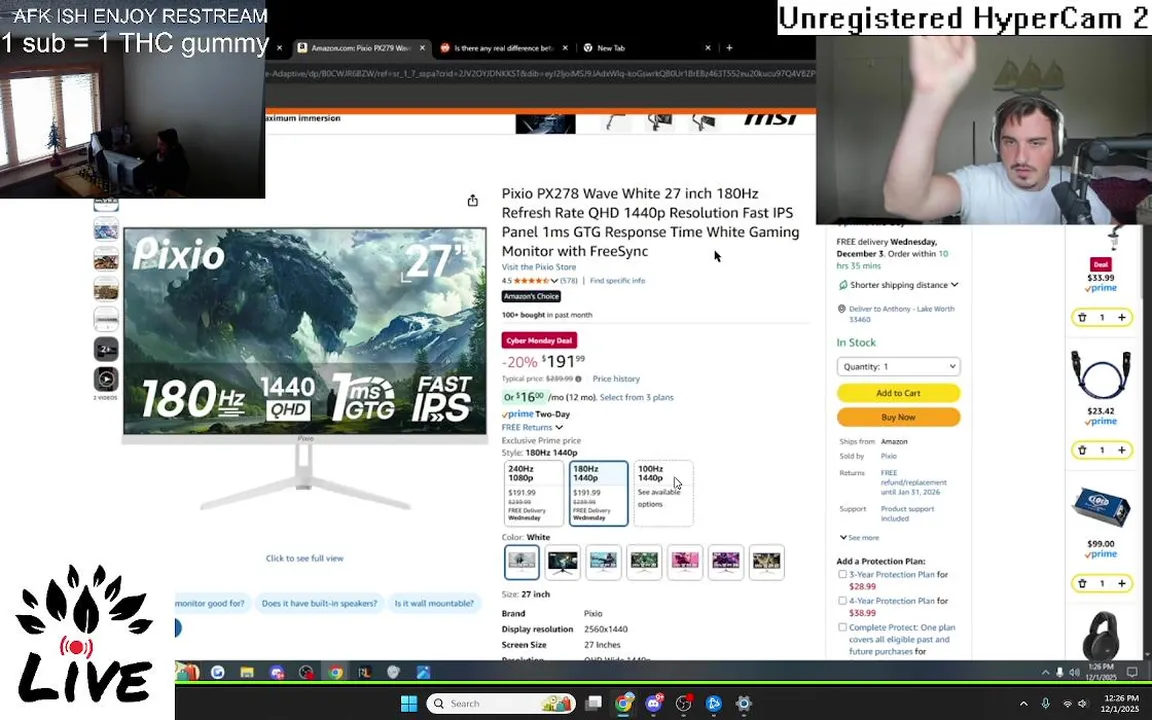Viewport: 1152px width, 720px height.
Task: Delete the $23.42 cable from the cart sidebar
Action: [x=1082, y=450]
